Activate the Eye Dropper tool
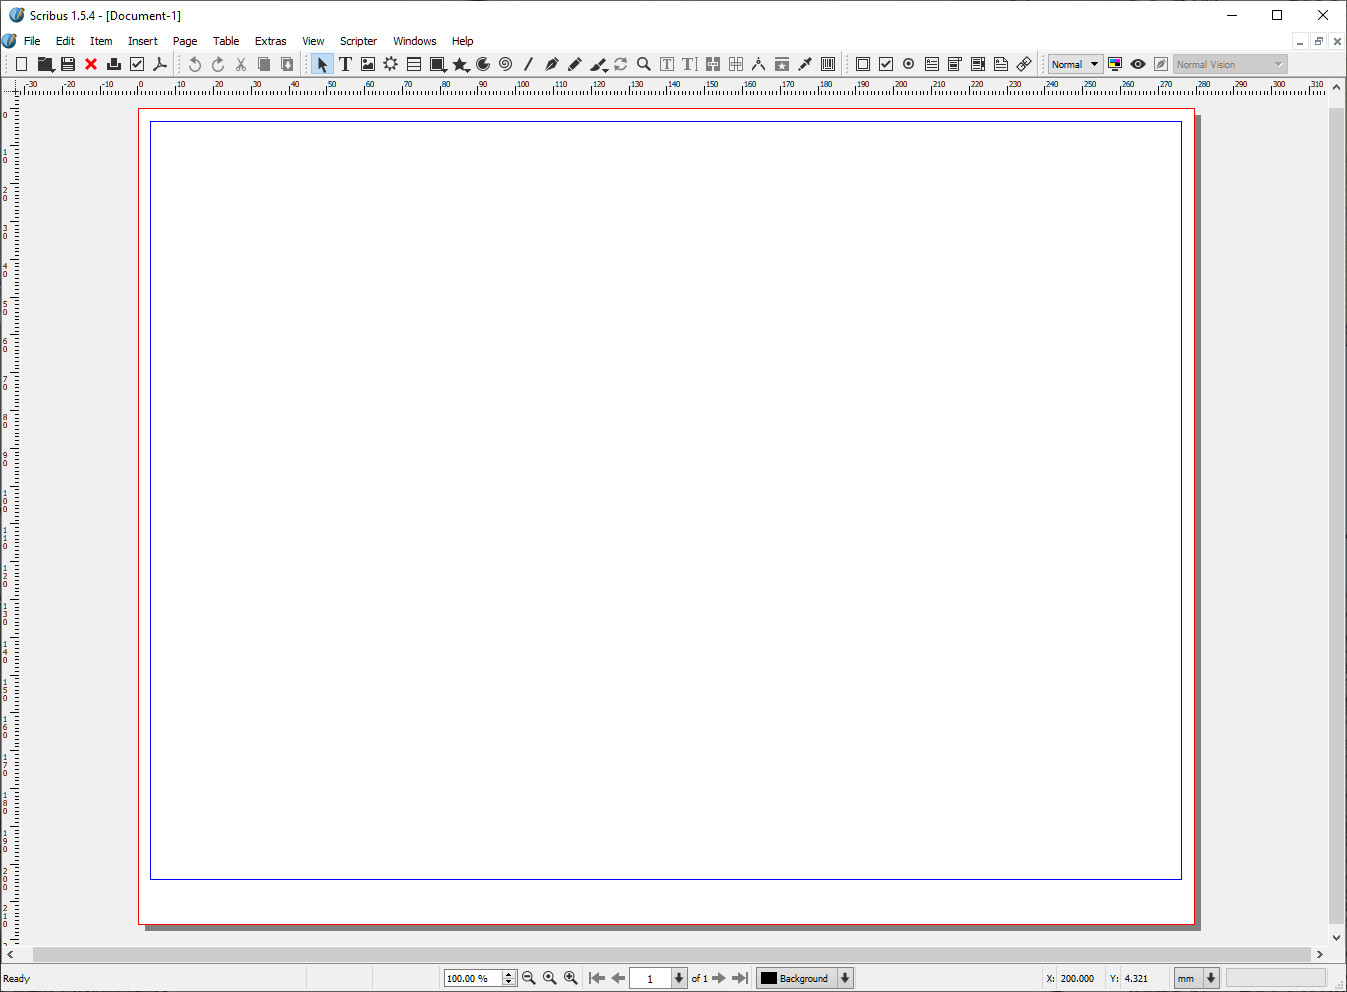1347x992 pixels. 805,64
